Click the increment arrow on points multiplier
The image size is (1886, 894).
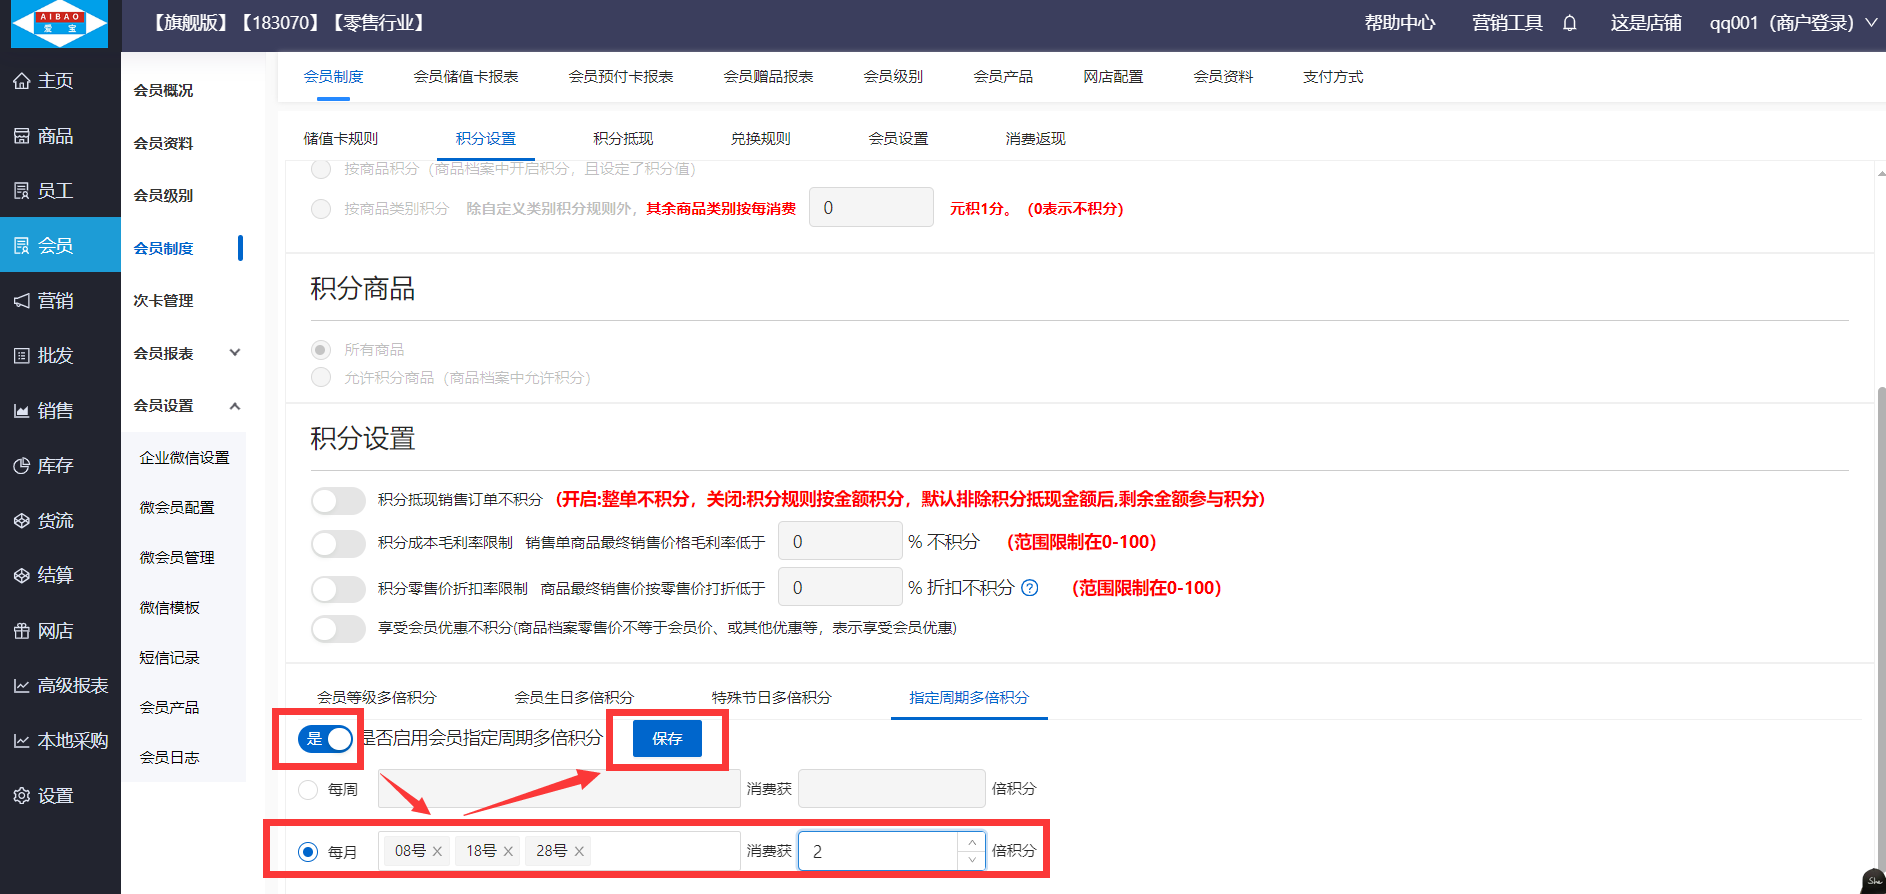(x=972, y=843)
